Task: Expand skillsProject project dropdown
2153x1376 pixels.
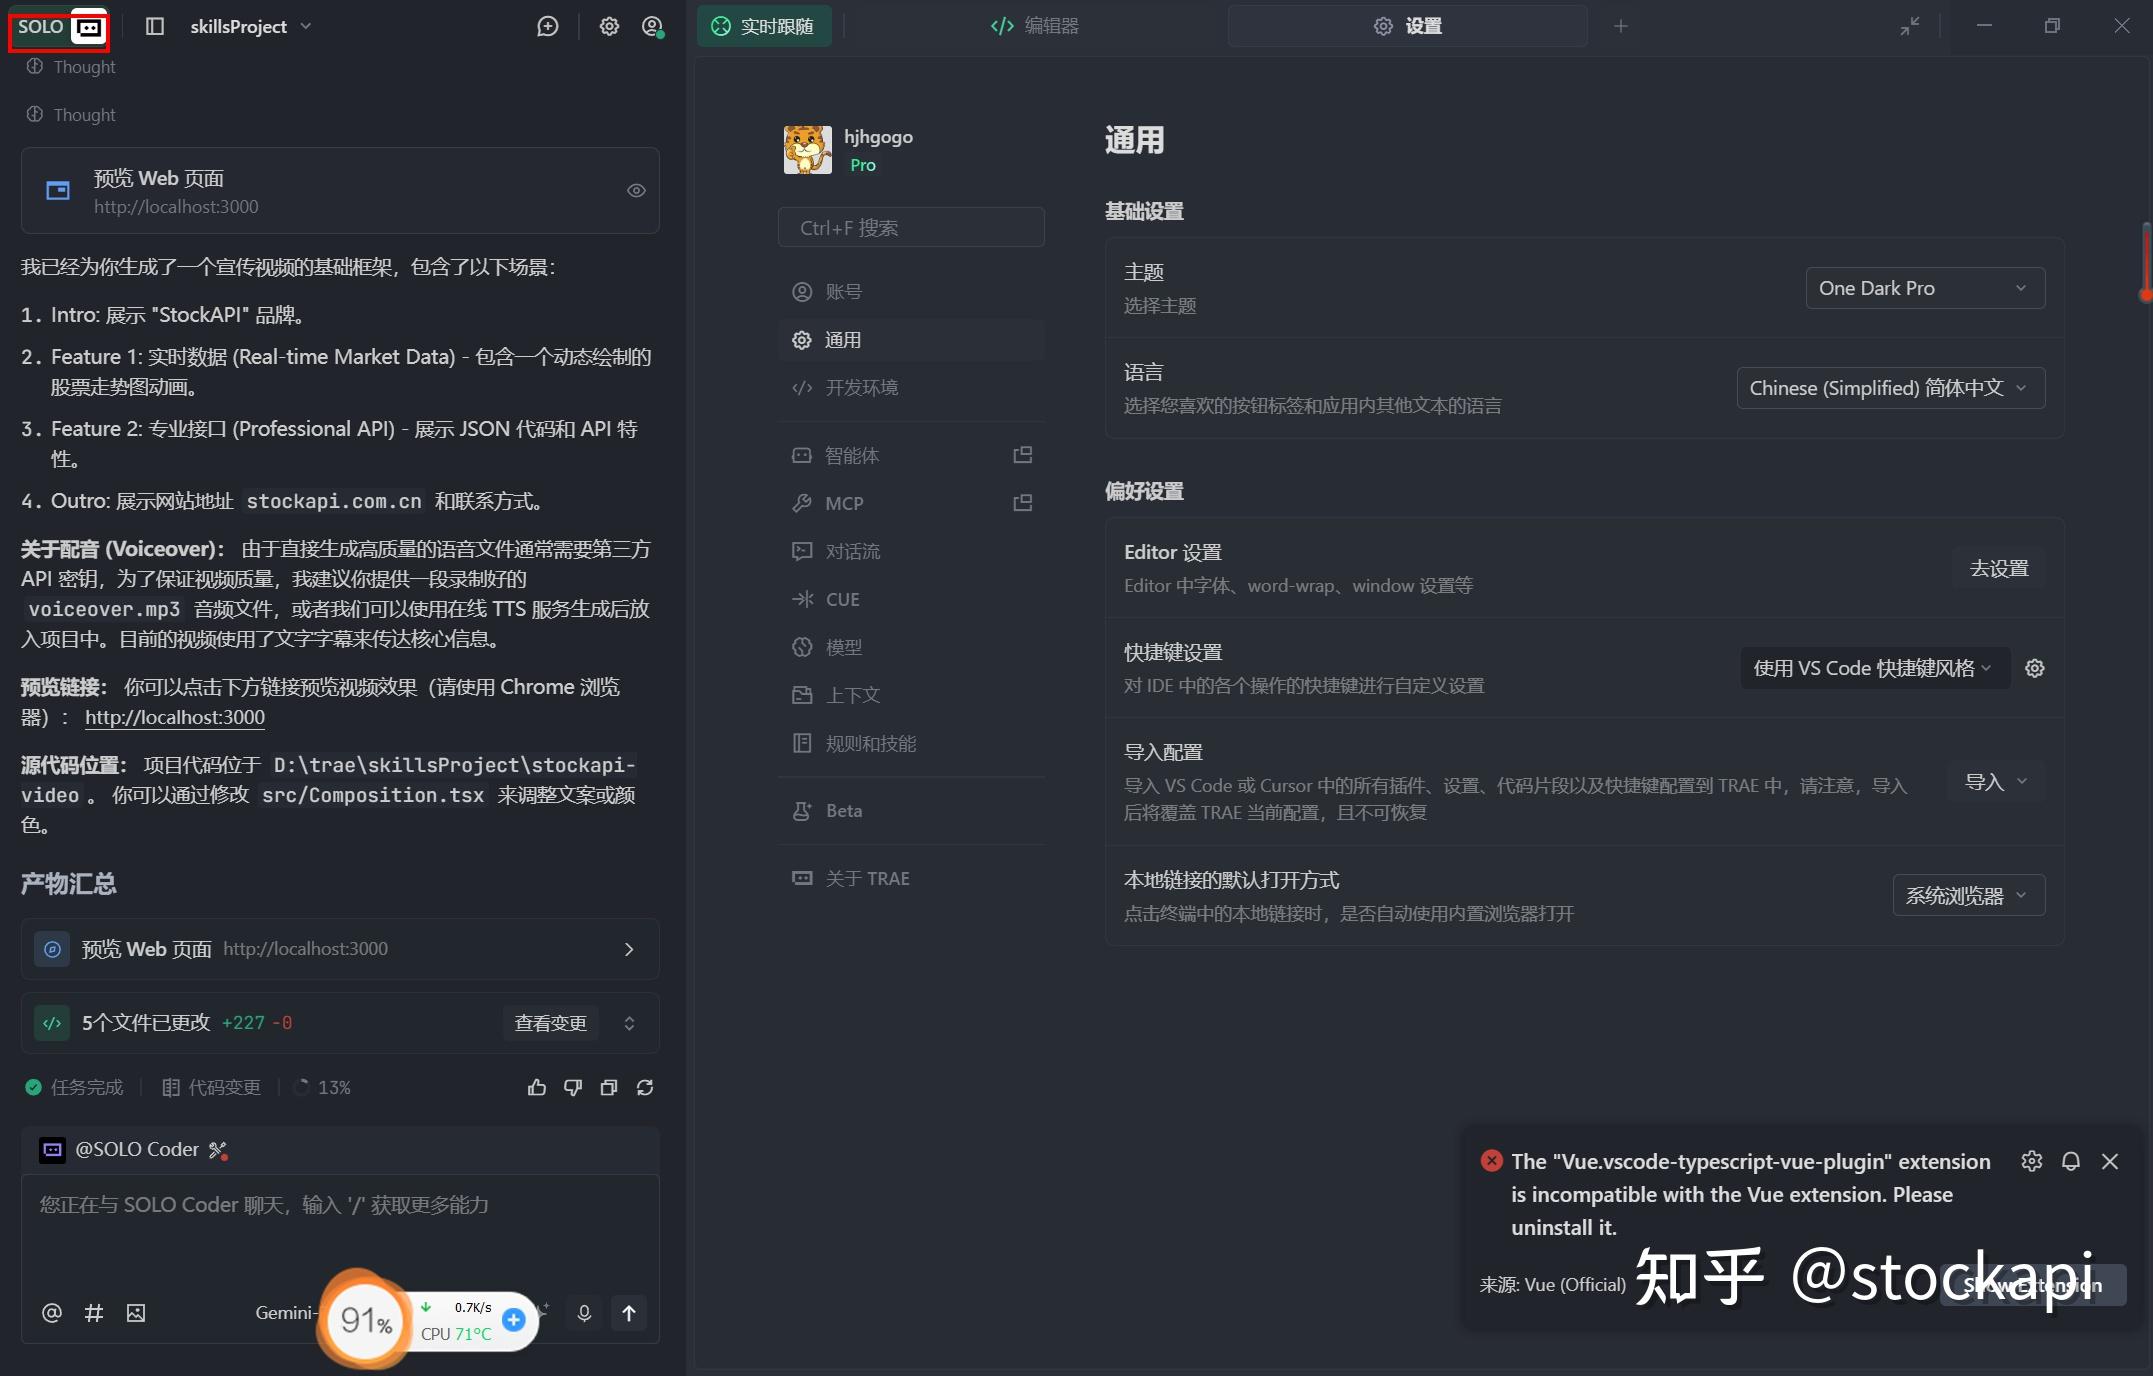Action: point(251,26)
